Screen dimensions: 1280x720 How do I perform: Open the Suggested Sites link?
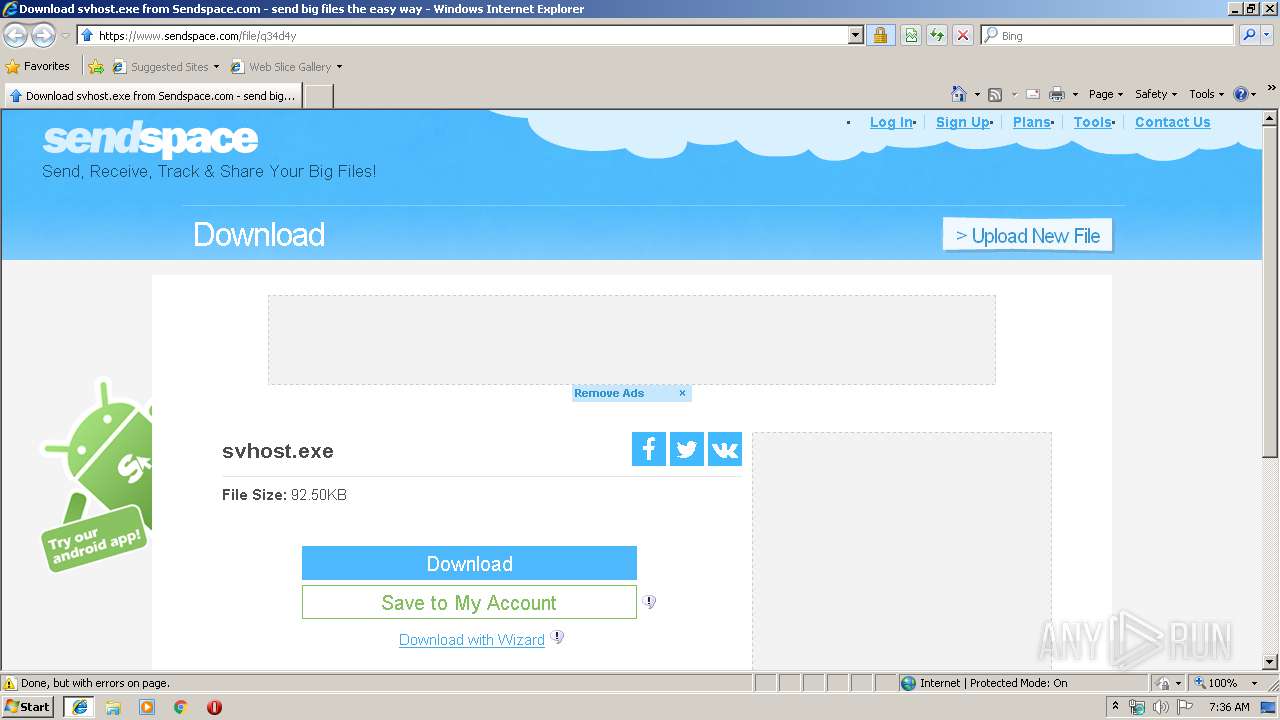pos(165,67)
